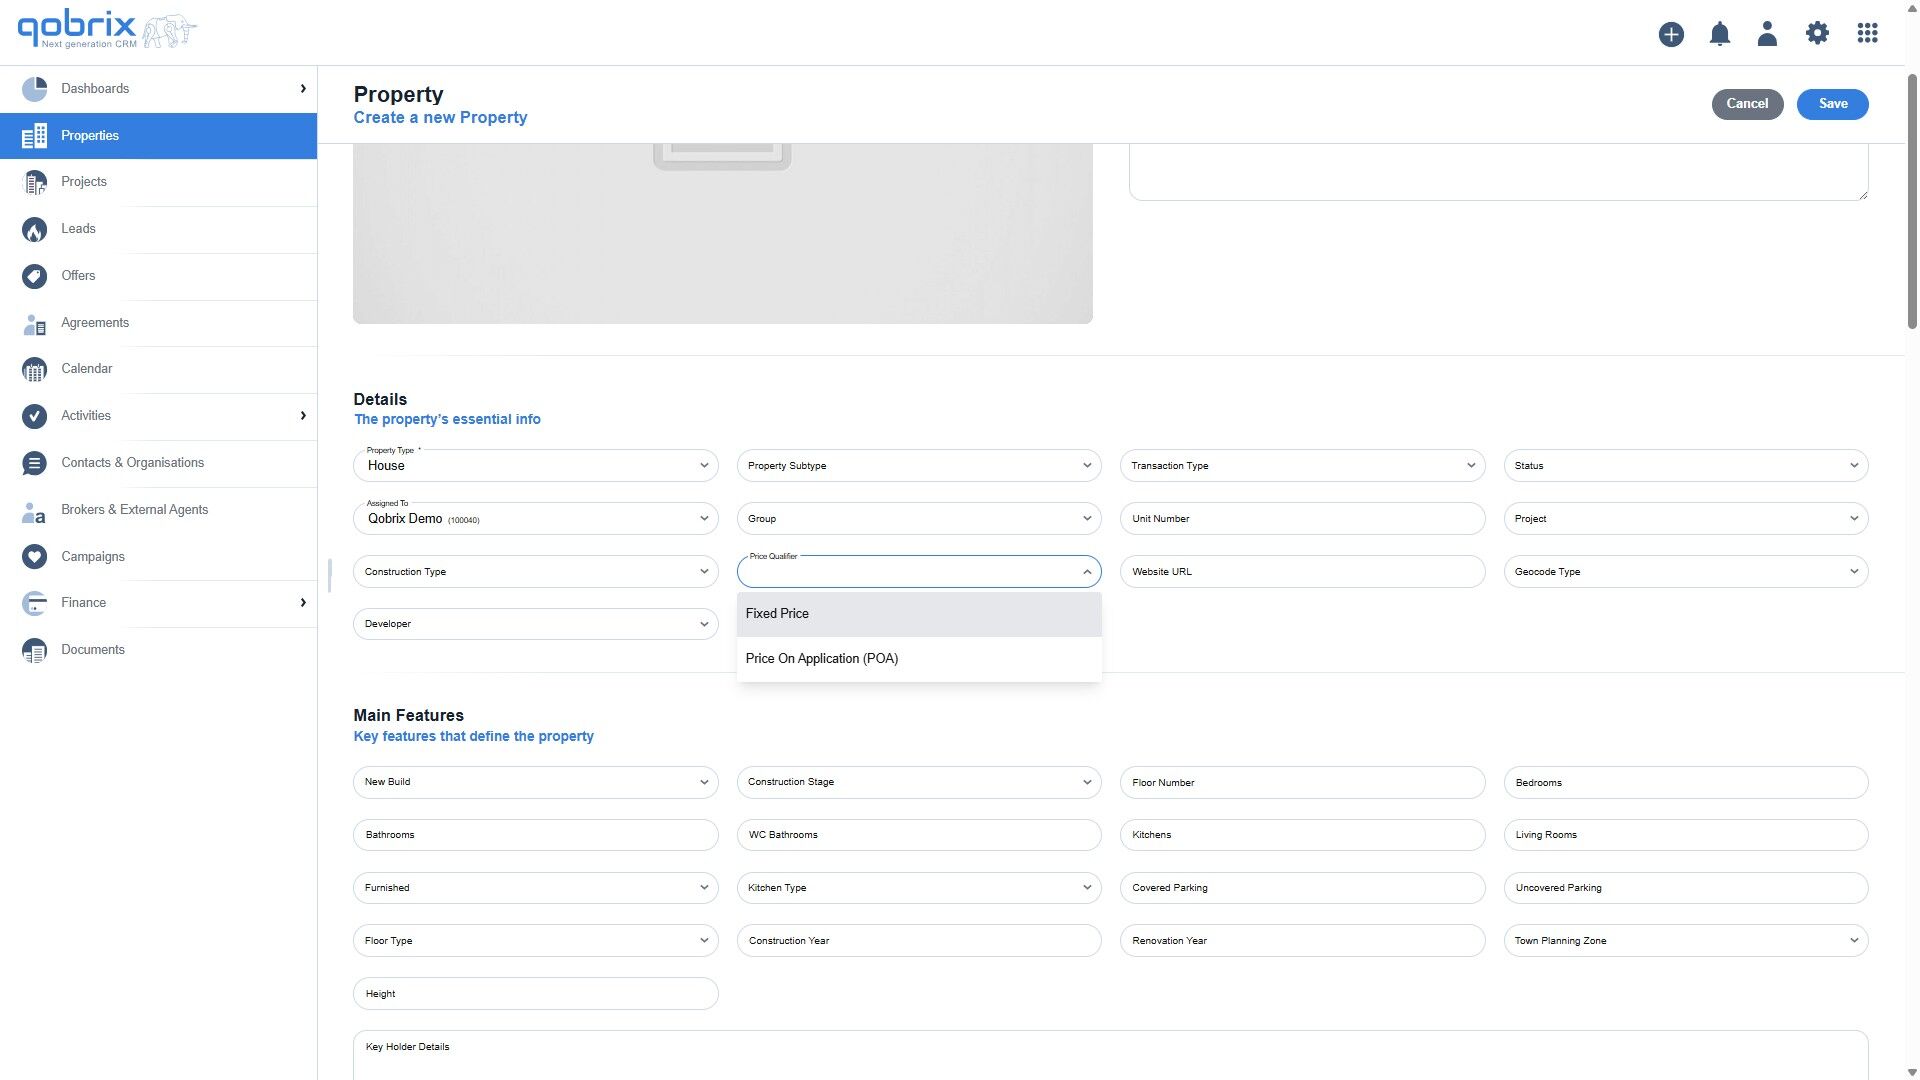Click the Documents sidebar icon
1920x1080 pixels.
point(35,649)
